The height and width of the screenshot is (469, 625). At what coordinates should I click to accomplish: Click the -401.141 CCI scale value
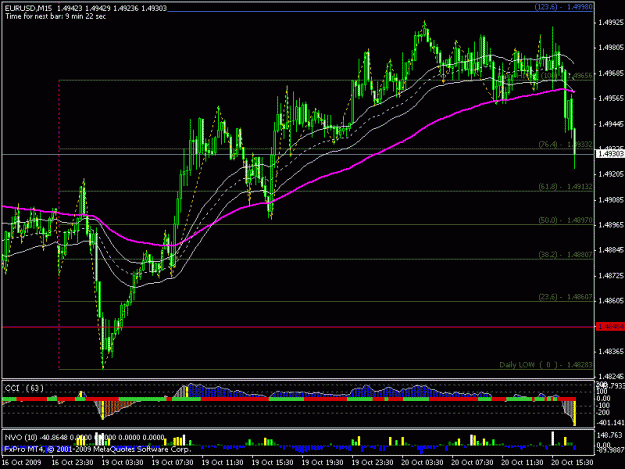click(610, 423)
